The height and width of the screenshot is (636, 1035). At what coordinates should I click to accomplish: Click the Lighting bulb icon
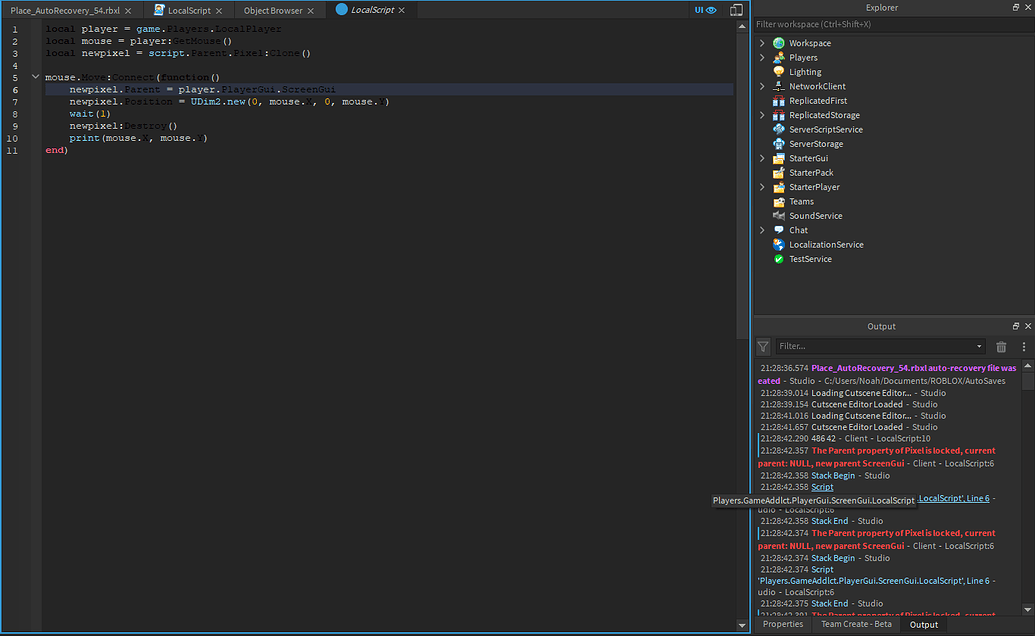coord(779,72)
